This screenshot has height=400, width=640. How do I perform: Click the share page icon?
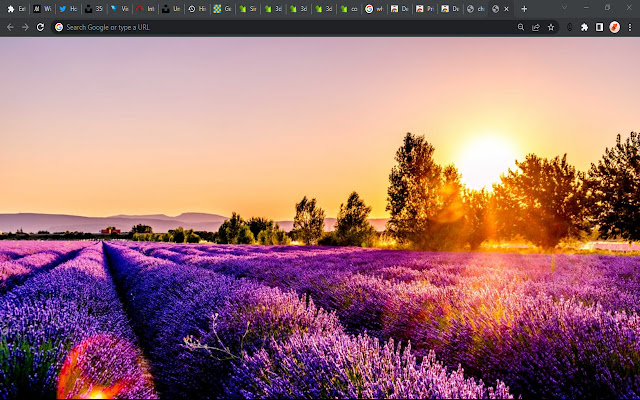tap(536, 27)
